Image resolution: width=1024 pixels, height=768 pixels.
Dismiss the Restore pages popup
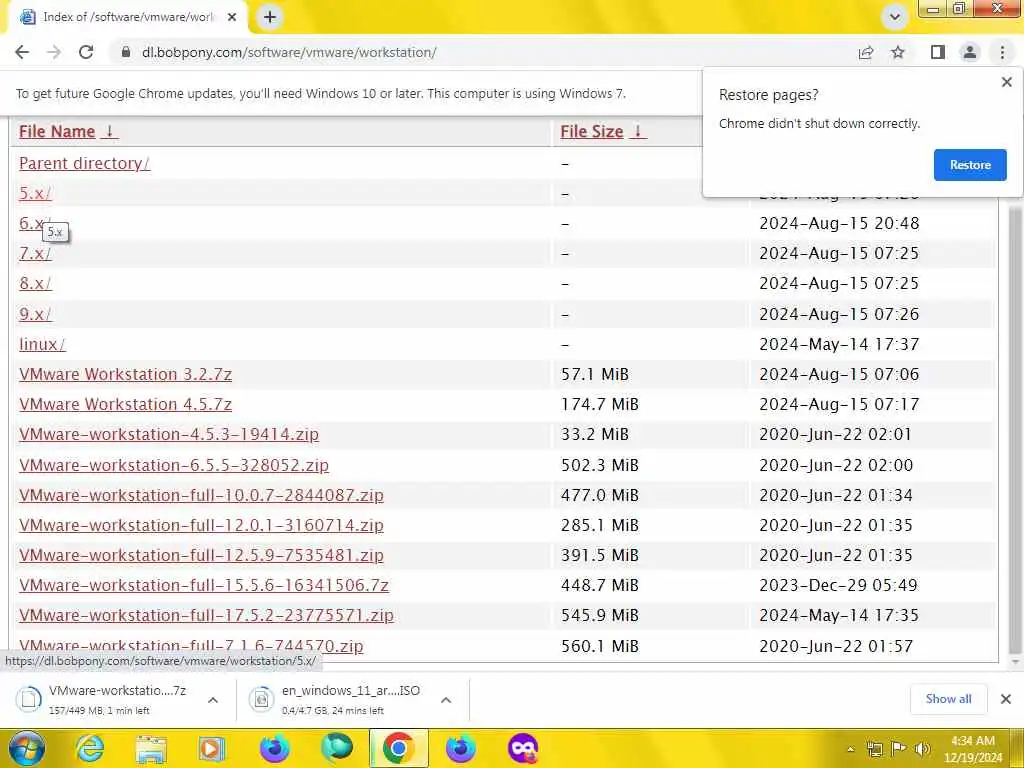point(1006,82)
